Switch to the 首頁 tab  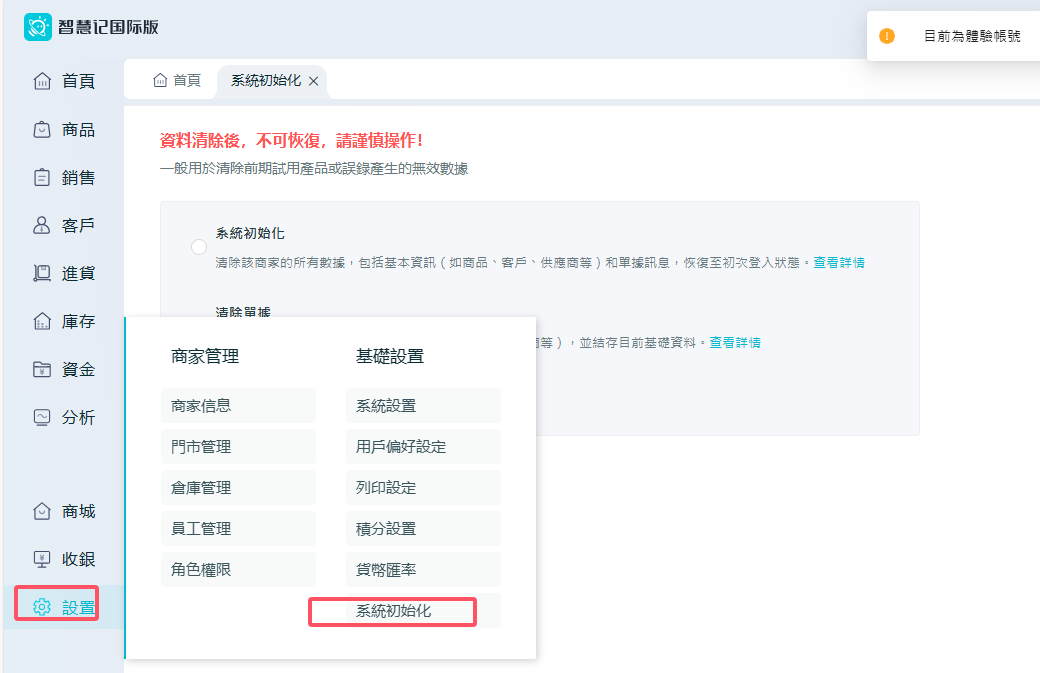point(177,81)
